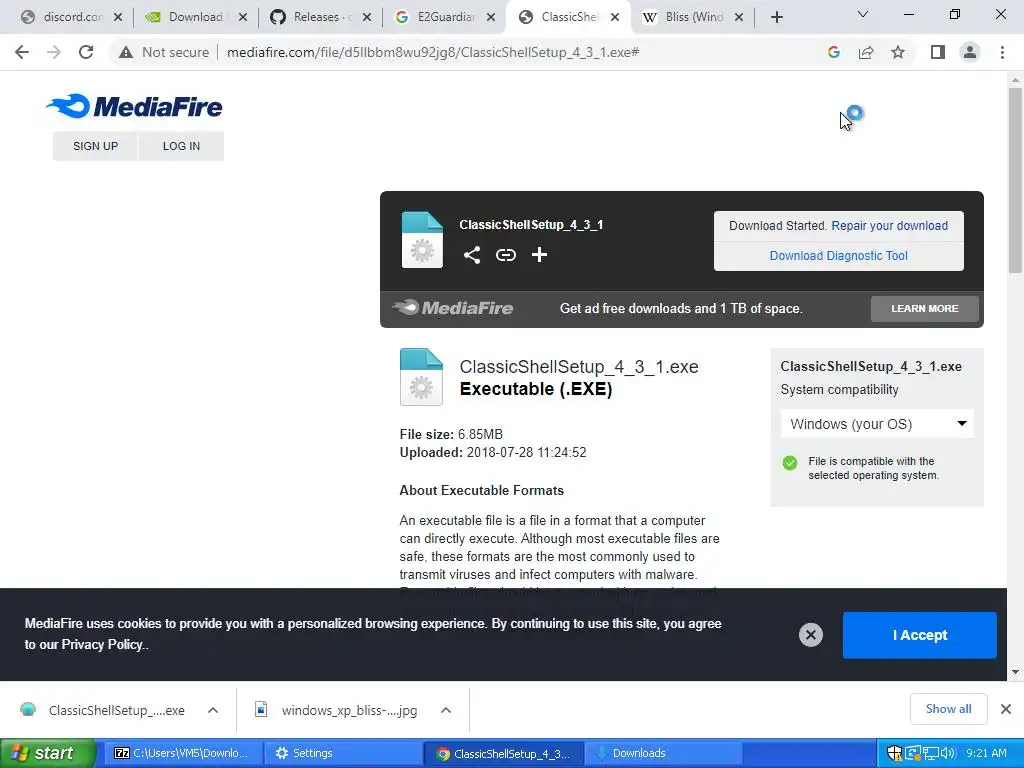The image size is (1024, 768).
Task: Open the Downloads taskbar window
Action: pyautogui.click(x=662, y=753)
